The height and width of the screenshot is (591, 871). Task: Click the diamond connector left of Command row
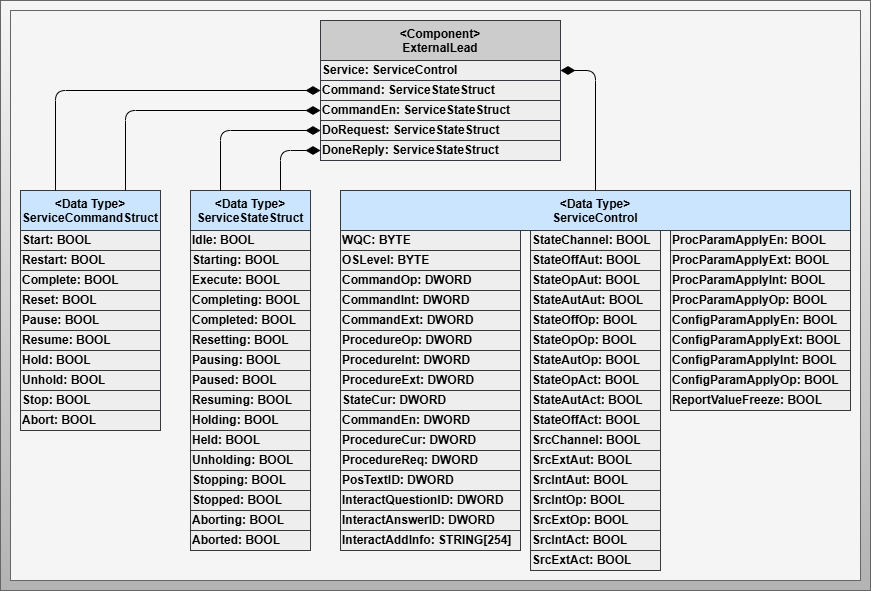point(313,90)
